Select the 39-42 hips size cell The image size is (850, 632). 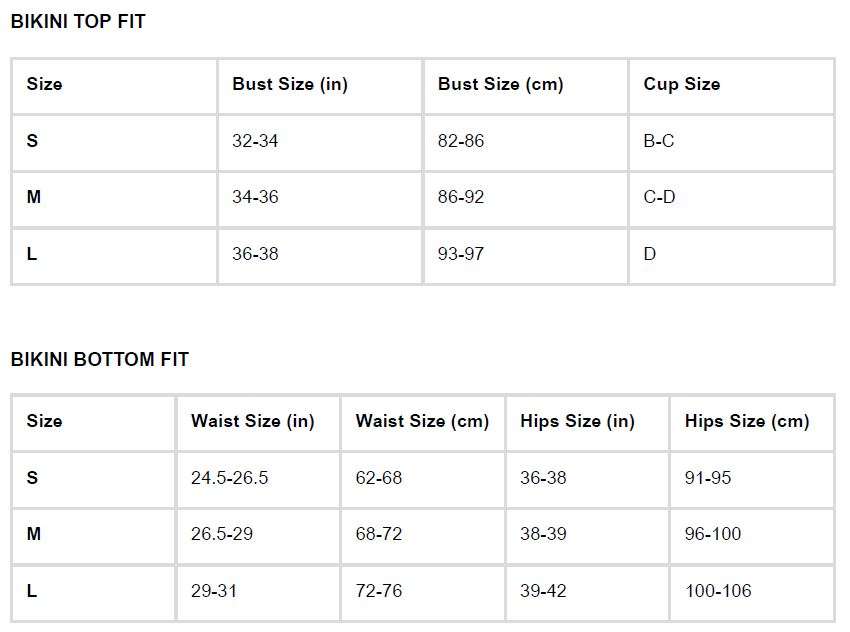pos(543,591)
